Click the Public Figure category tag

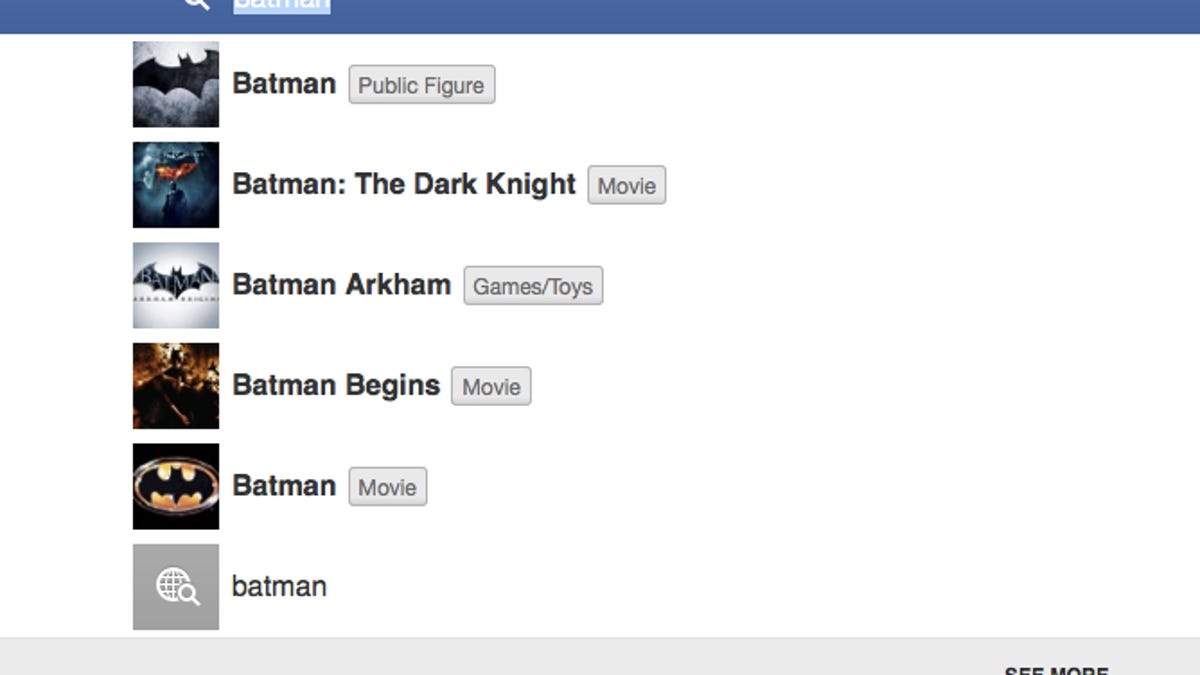tap(421, 85)
